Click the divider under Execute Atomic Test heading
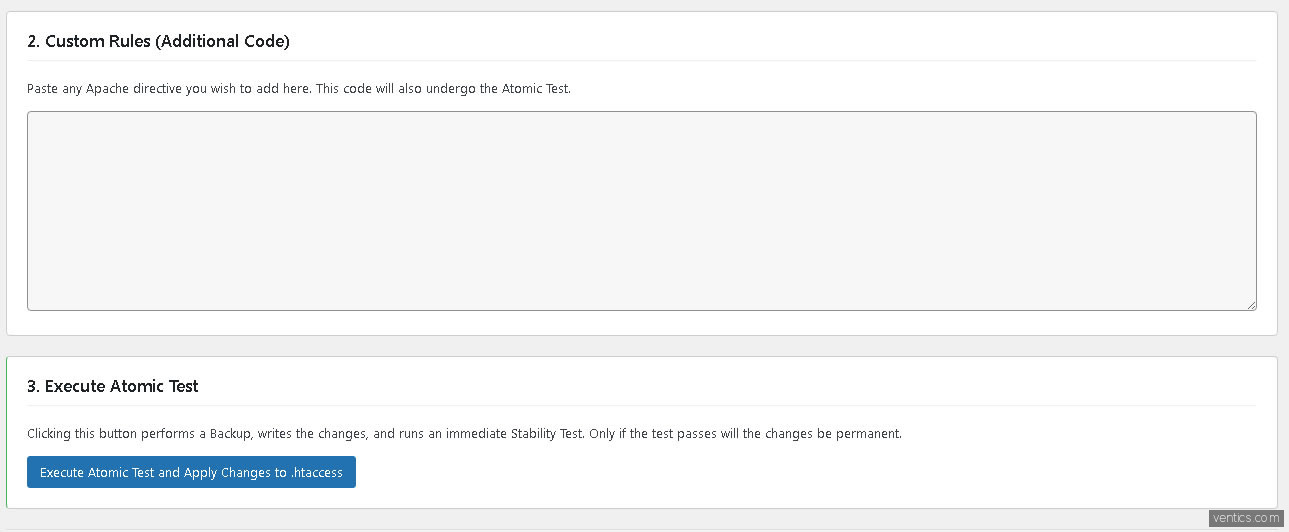 641,406
